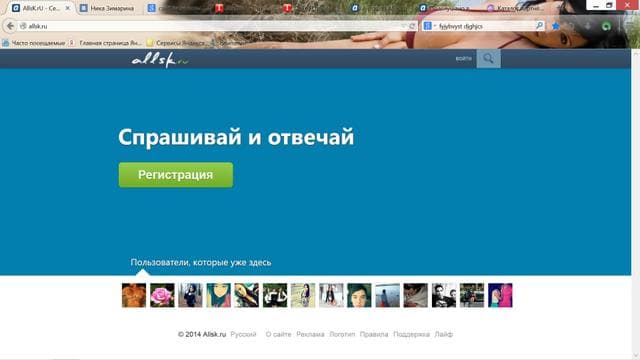Viewport: 640px width, 360px height.
Task: Open the orange flower user avatar
Action: pyautogui.click(x=134, y=295)
